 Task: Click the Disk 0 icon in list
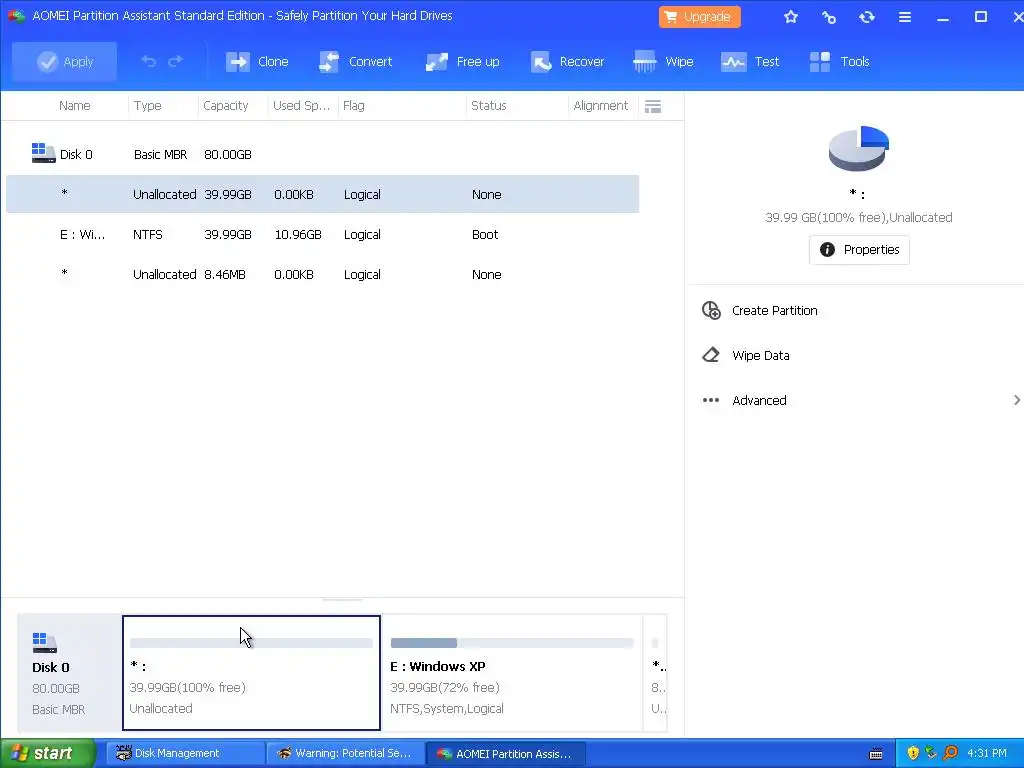[x=43, y=153]
